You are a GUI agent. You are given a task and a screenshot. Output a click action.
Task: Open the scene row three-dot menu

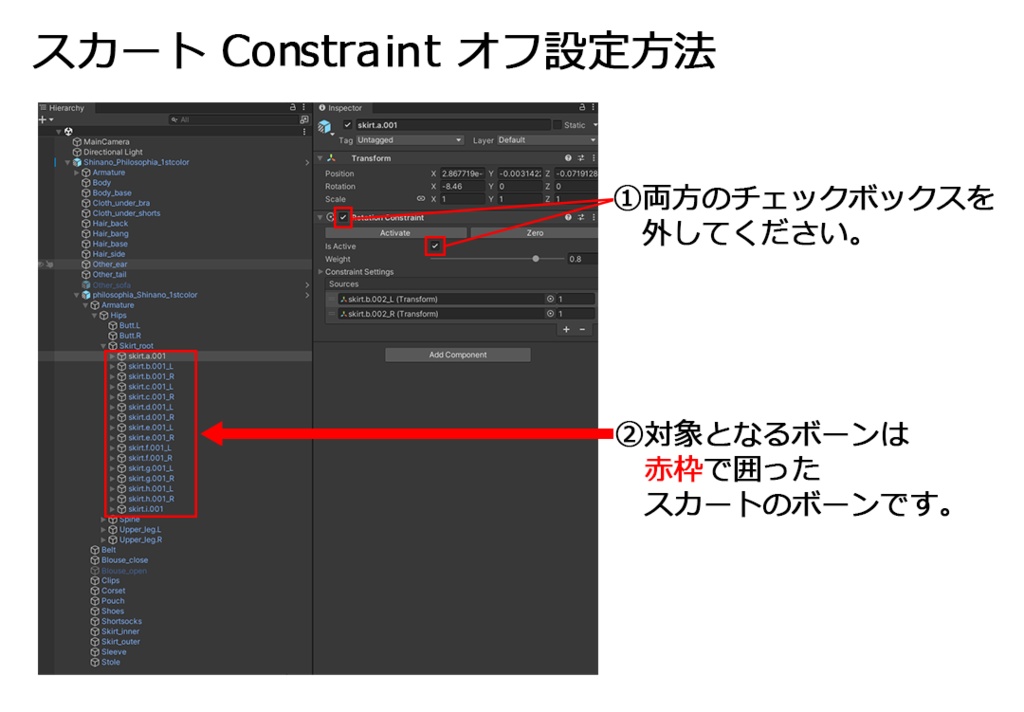point(304,131)
